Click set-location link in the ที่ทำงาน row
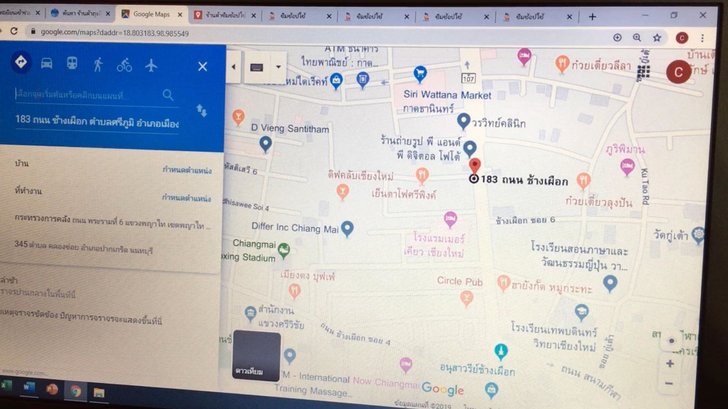The width and height of the screenshot is (728, 409). (187, 198)
